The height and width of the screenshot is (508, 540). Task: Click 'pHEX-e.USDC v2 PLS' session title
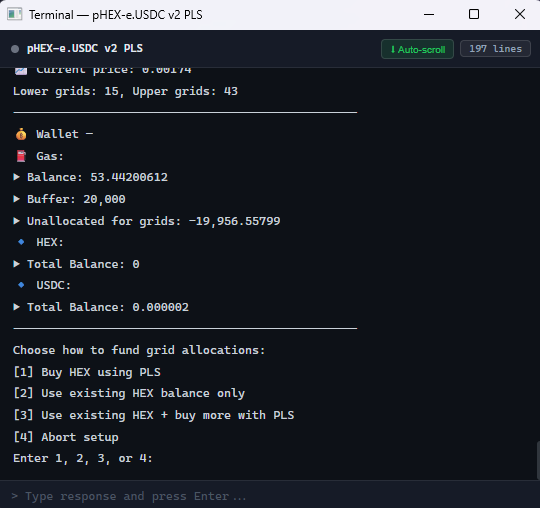tap(85, 49)
